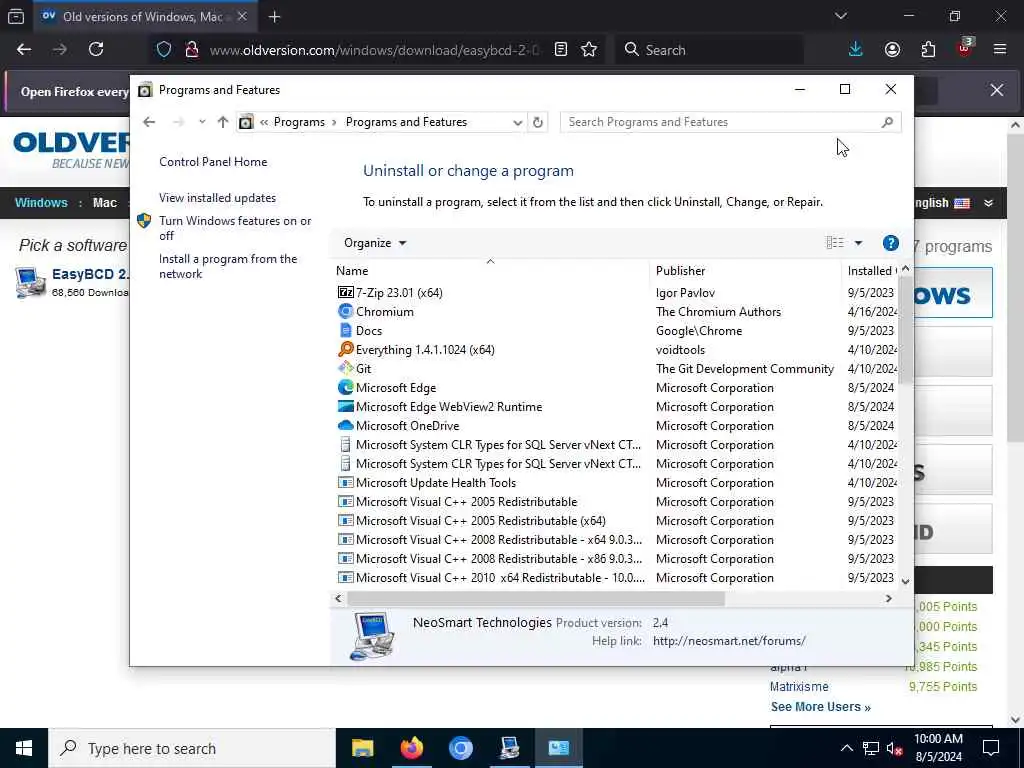Toggle Firefox reader view icon
This screenshot has width=1024, height=768.
[560, 50]
